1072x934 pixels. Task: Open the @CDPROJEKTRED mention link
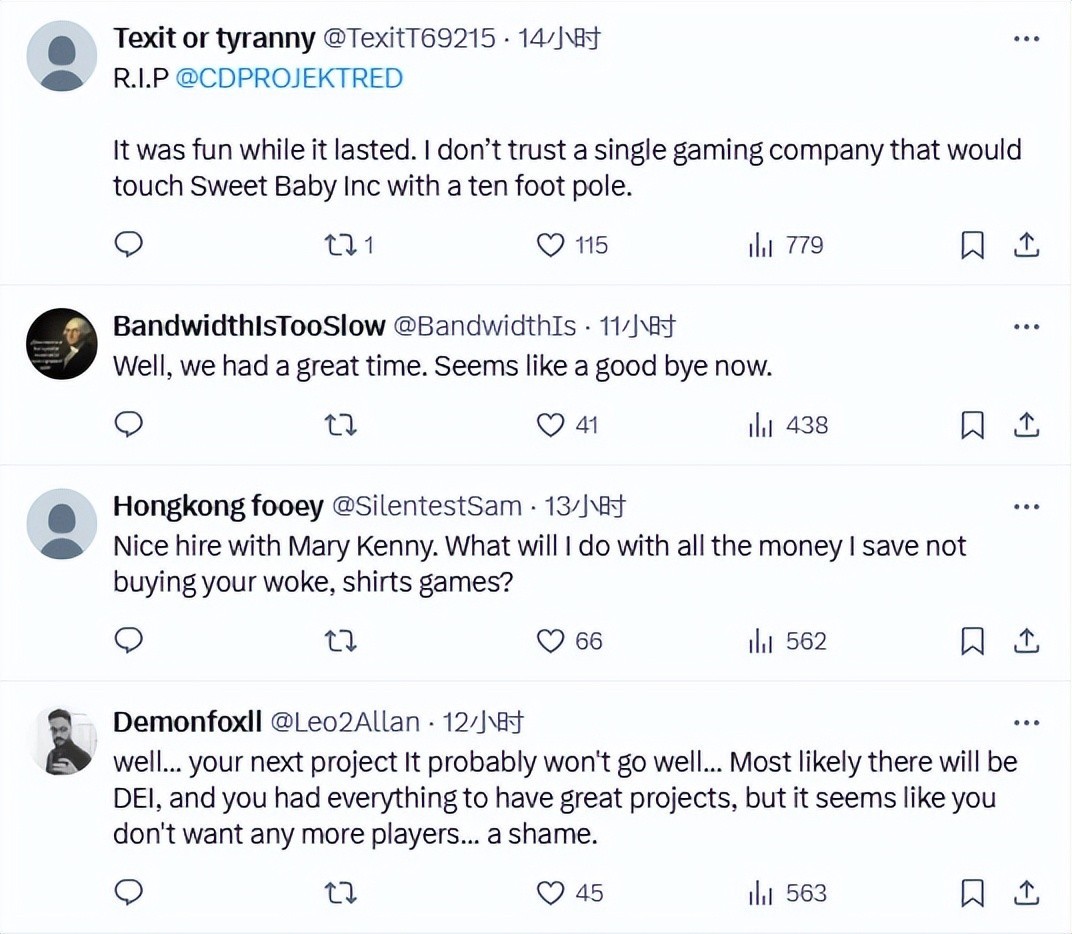click(x=289, y=78)
